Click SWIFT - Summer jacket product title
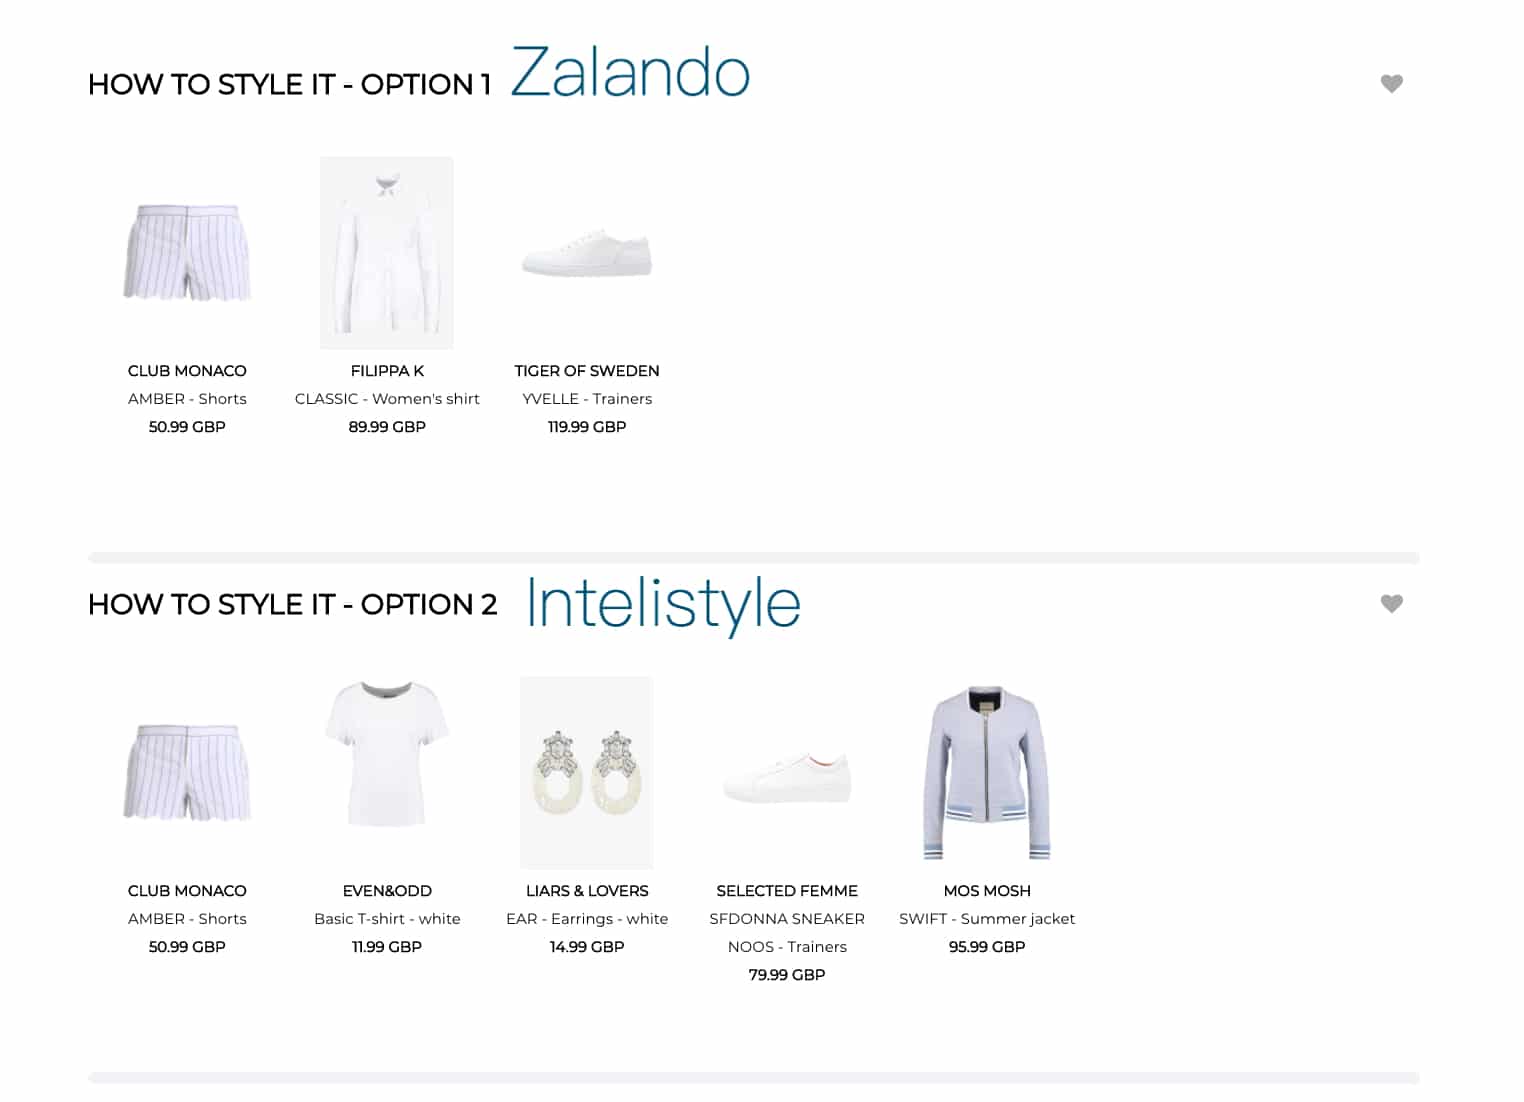The width and height of the screenshot is (1524, 1102). pos(987,919)
